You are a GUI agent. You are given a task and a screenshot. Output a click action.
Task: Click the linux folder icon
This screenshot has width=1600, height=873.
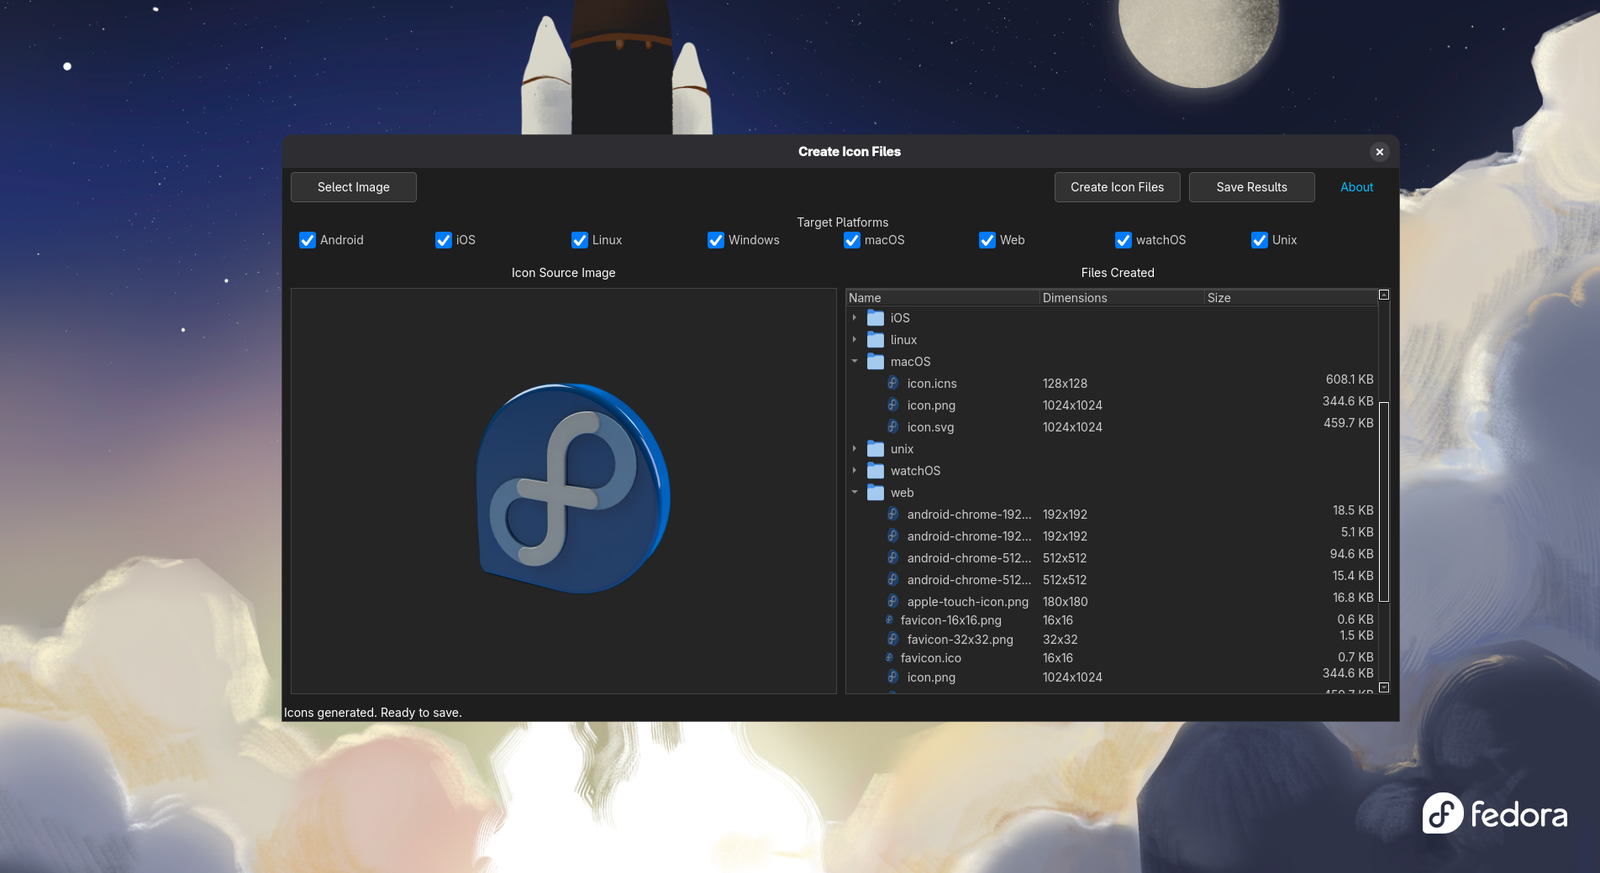click(x=875, y=340)
